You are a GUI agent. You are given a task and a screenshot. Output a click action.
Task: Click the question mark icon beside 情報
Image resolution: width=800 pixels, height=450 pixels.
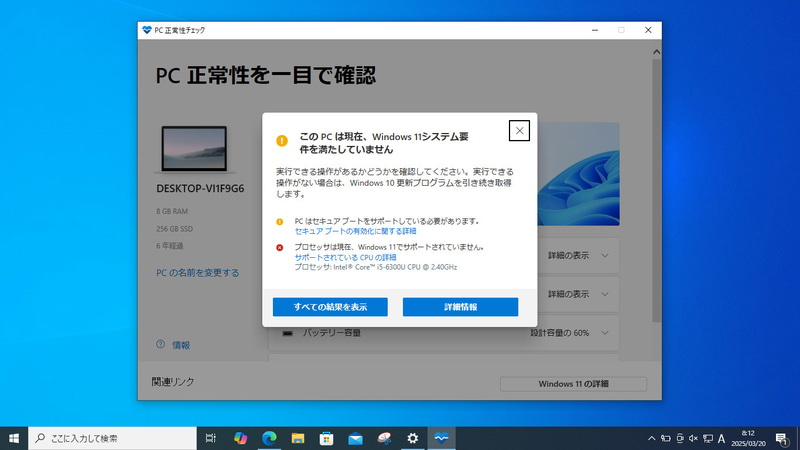(x=160, y=344)
